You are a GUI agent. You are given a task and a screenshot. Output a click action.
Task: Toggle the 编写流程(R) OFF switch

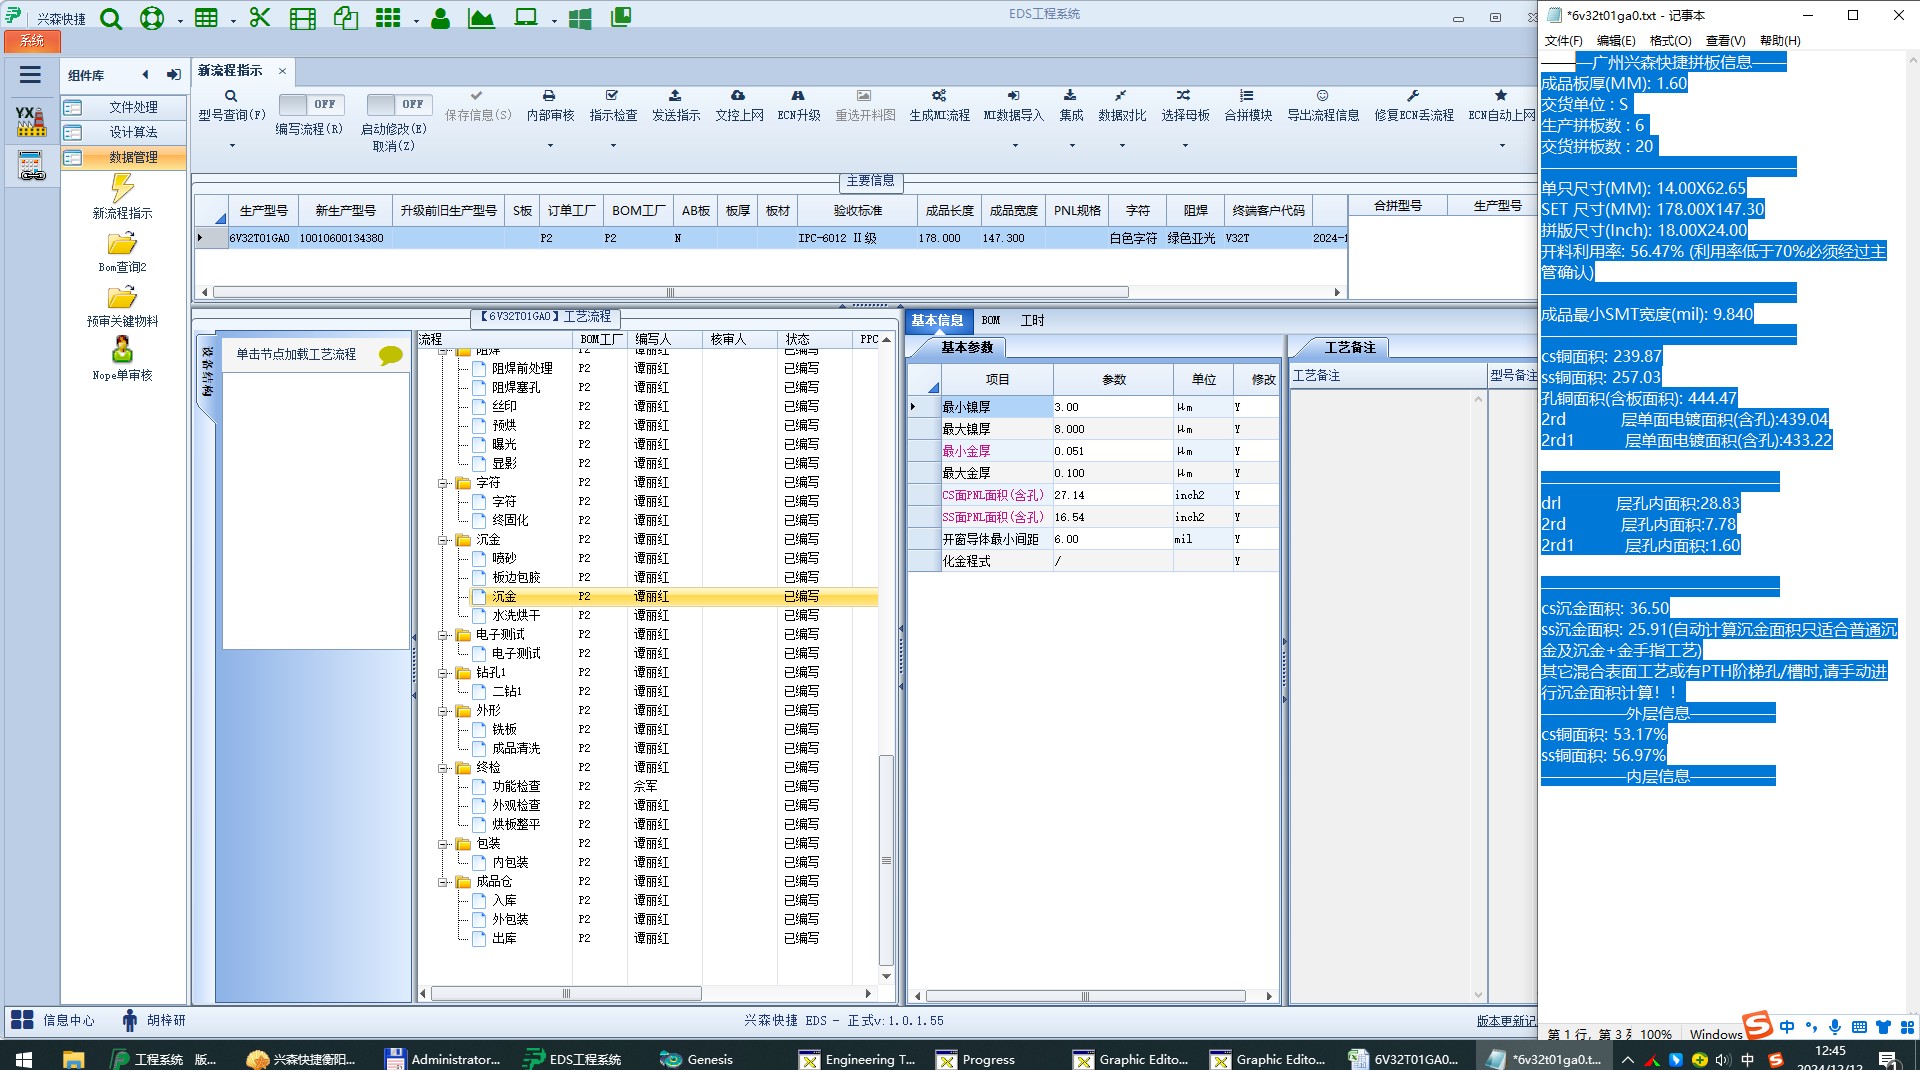tap(311, 104)
